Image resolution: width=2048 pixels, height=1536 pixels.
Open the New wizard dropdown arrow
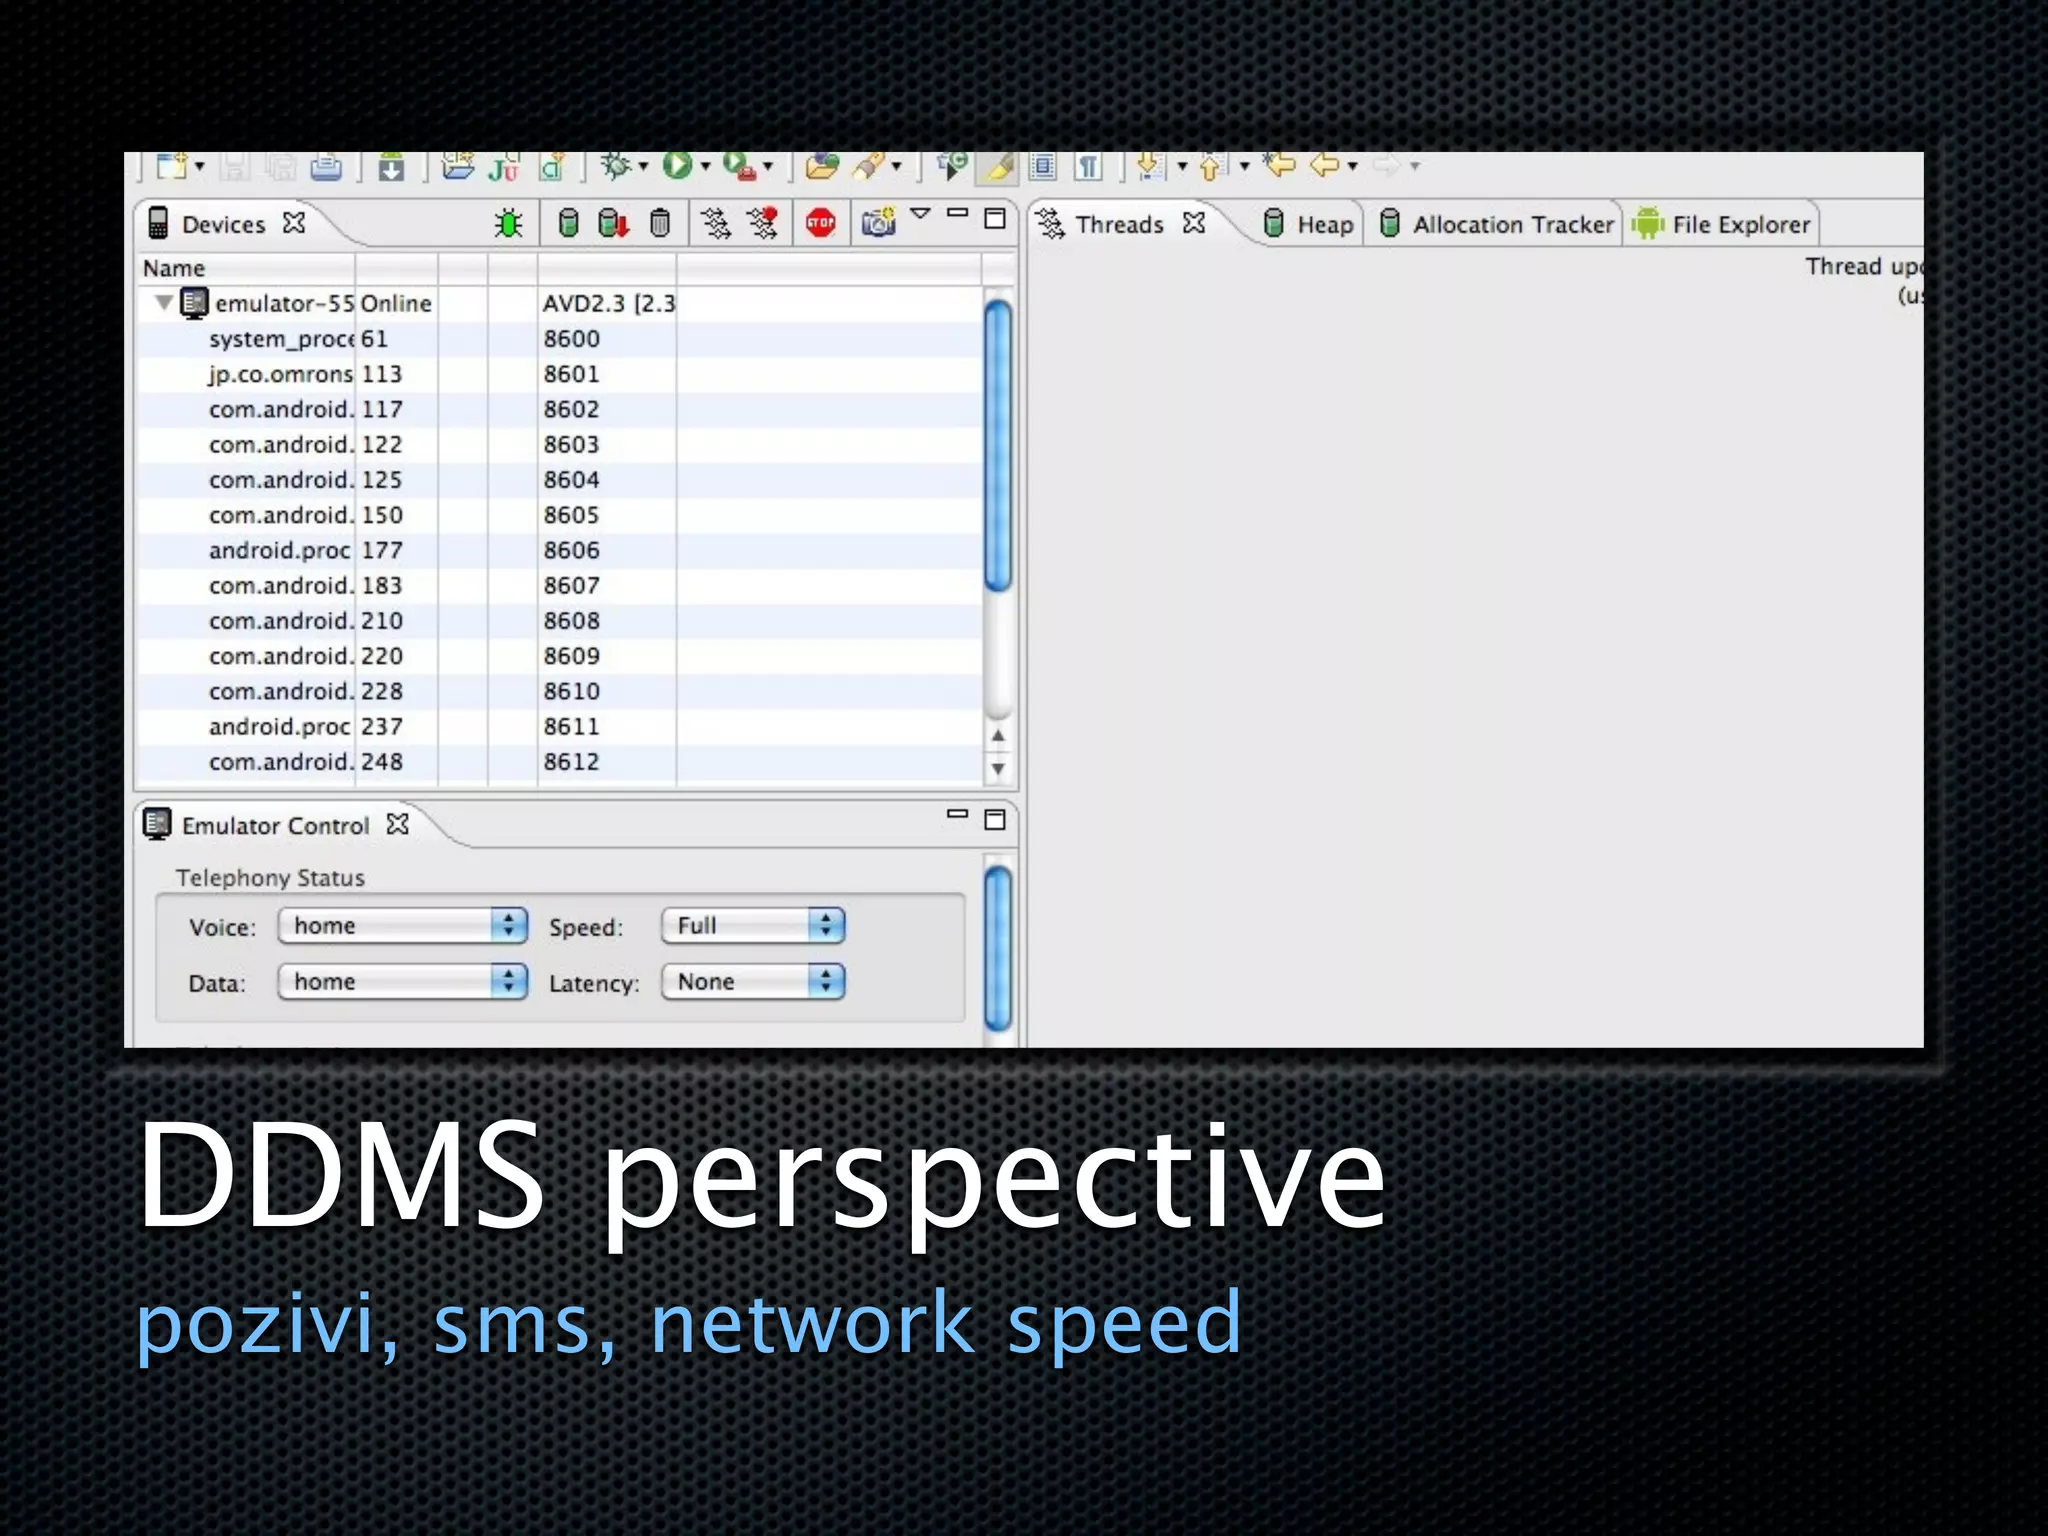point(200,166)
